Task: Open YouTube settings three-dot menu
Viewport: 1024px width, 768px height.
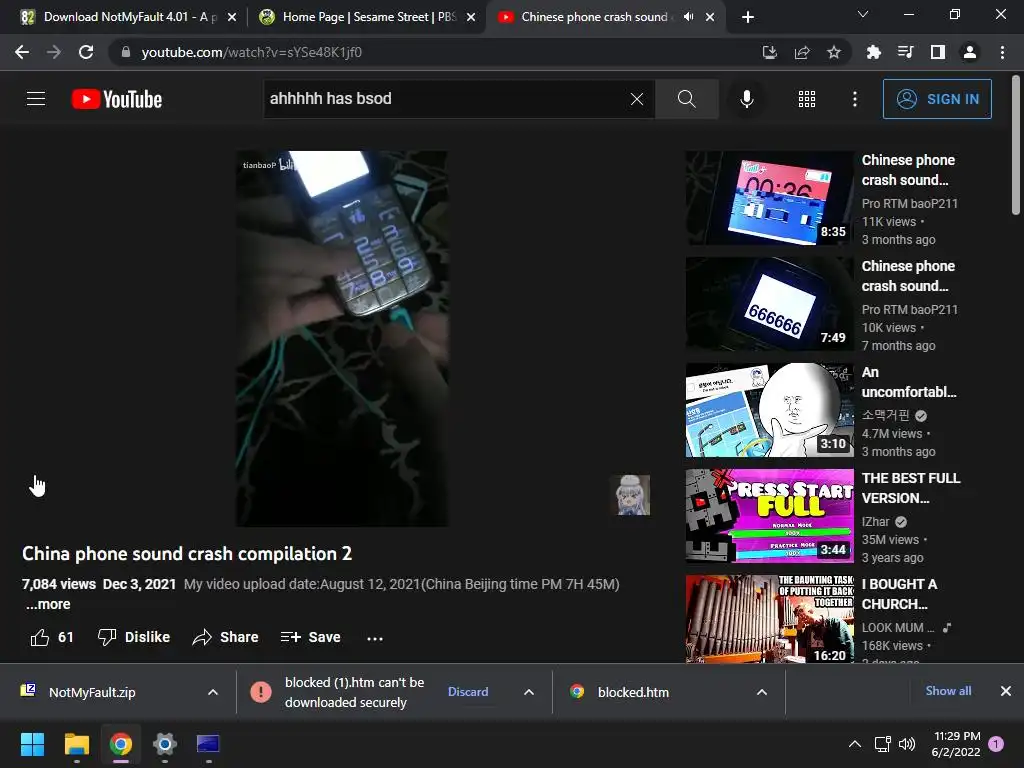Action: [854, 99]
